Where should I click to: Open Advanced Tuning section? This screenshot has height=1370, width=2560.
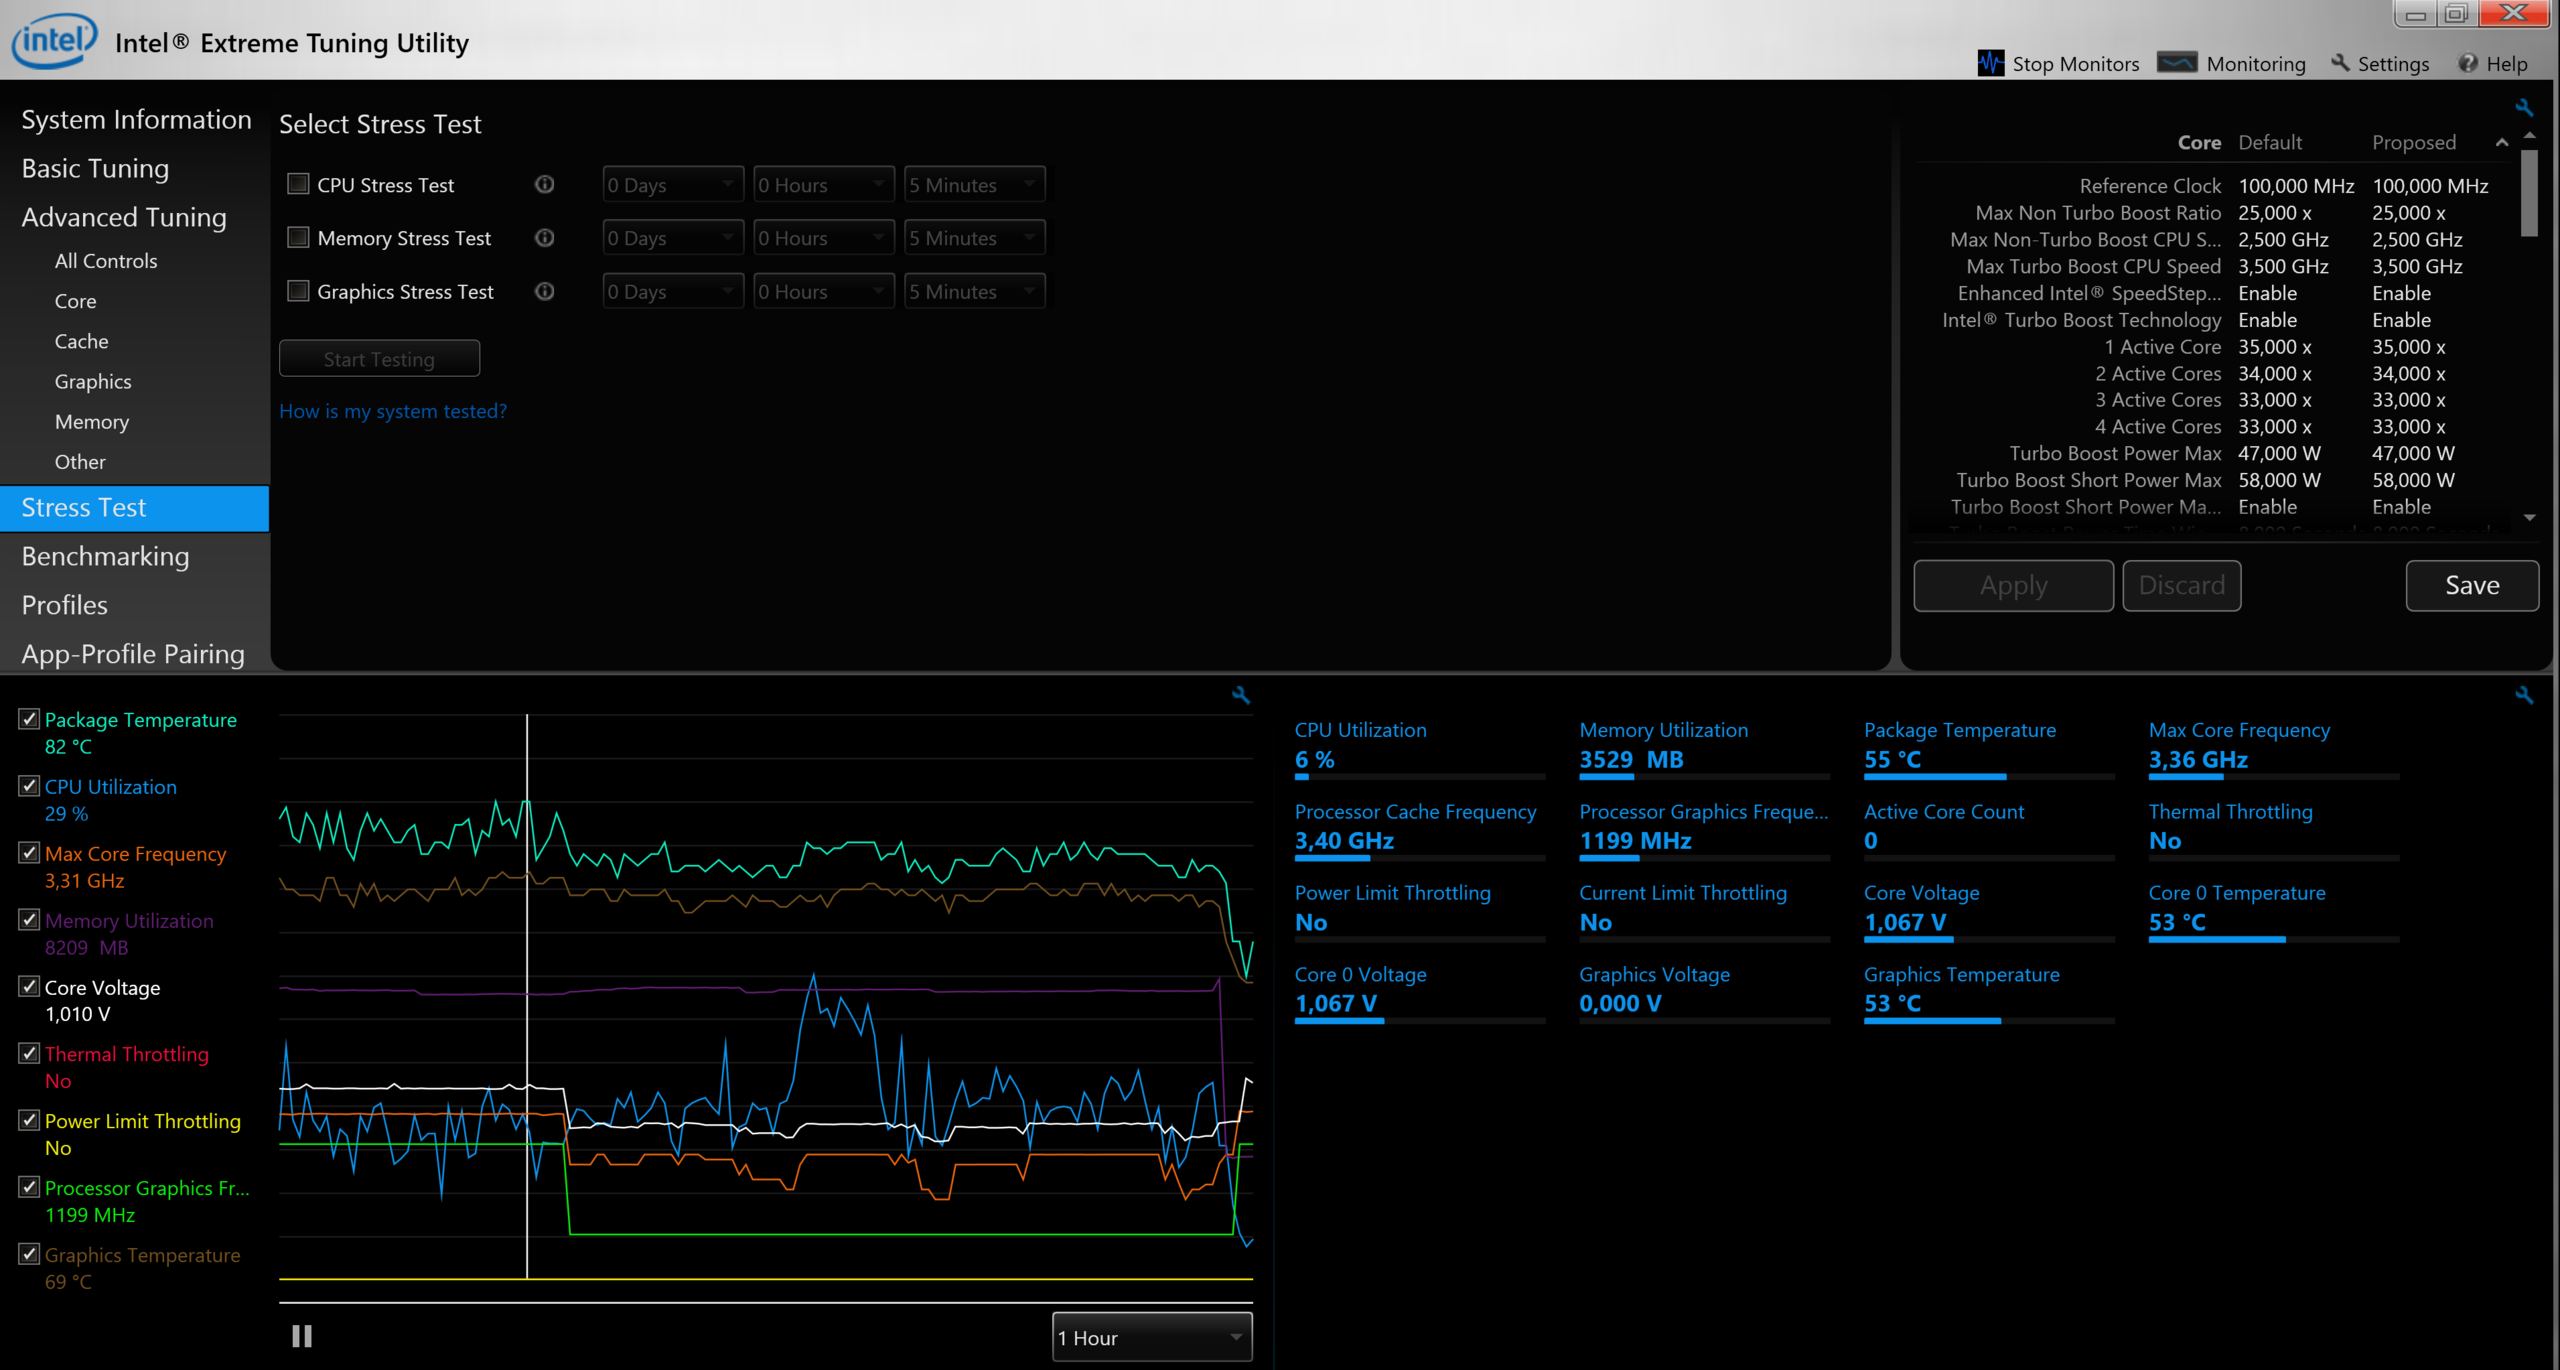(x=124, y=217)
